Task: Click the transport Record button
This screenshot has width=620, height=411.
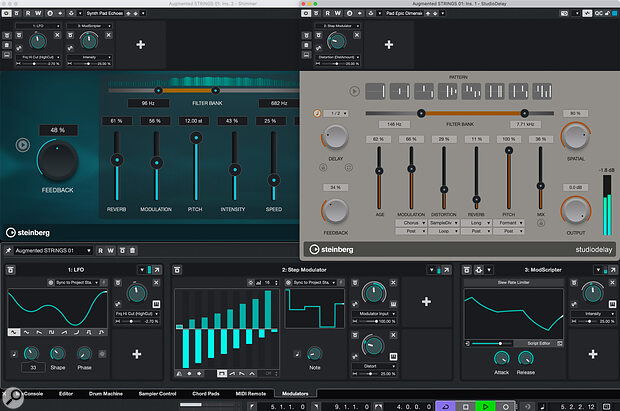Action: (505, 406)
